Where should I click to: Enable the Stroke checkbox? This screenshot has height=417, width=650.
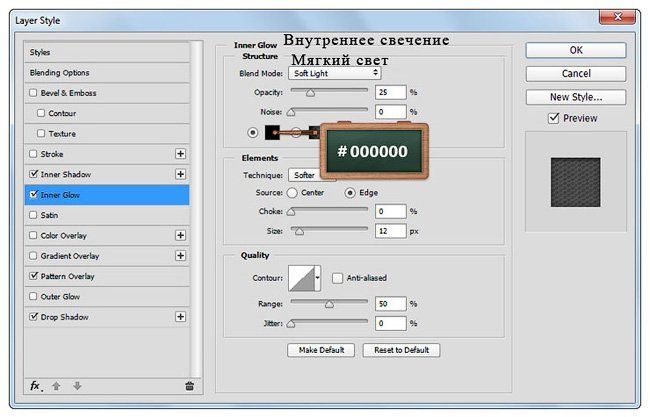(33, 154)
